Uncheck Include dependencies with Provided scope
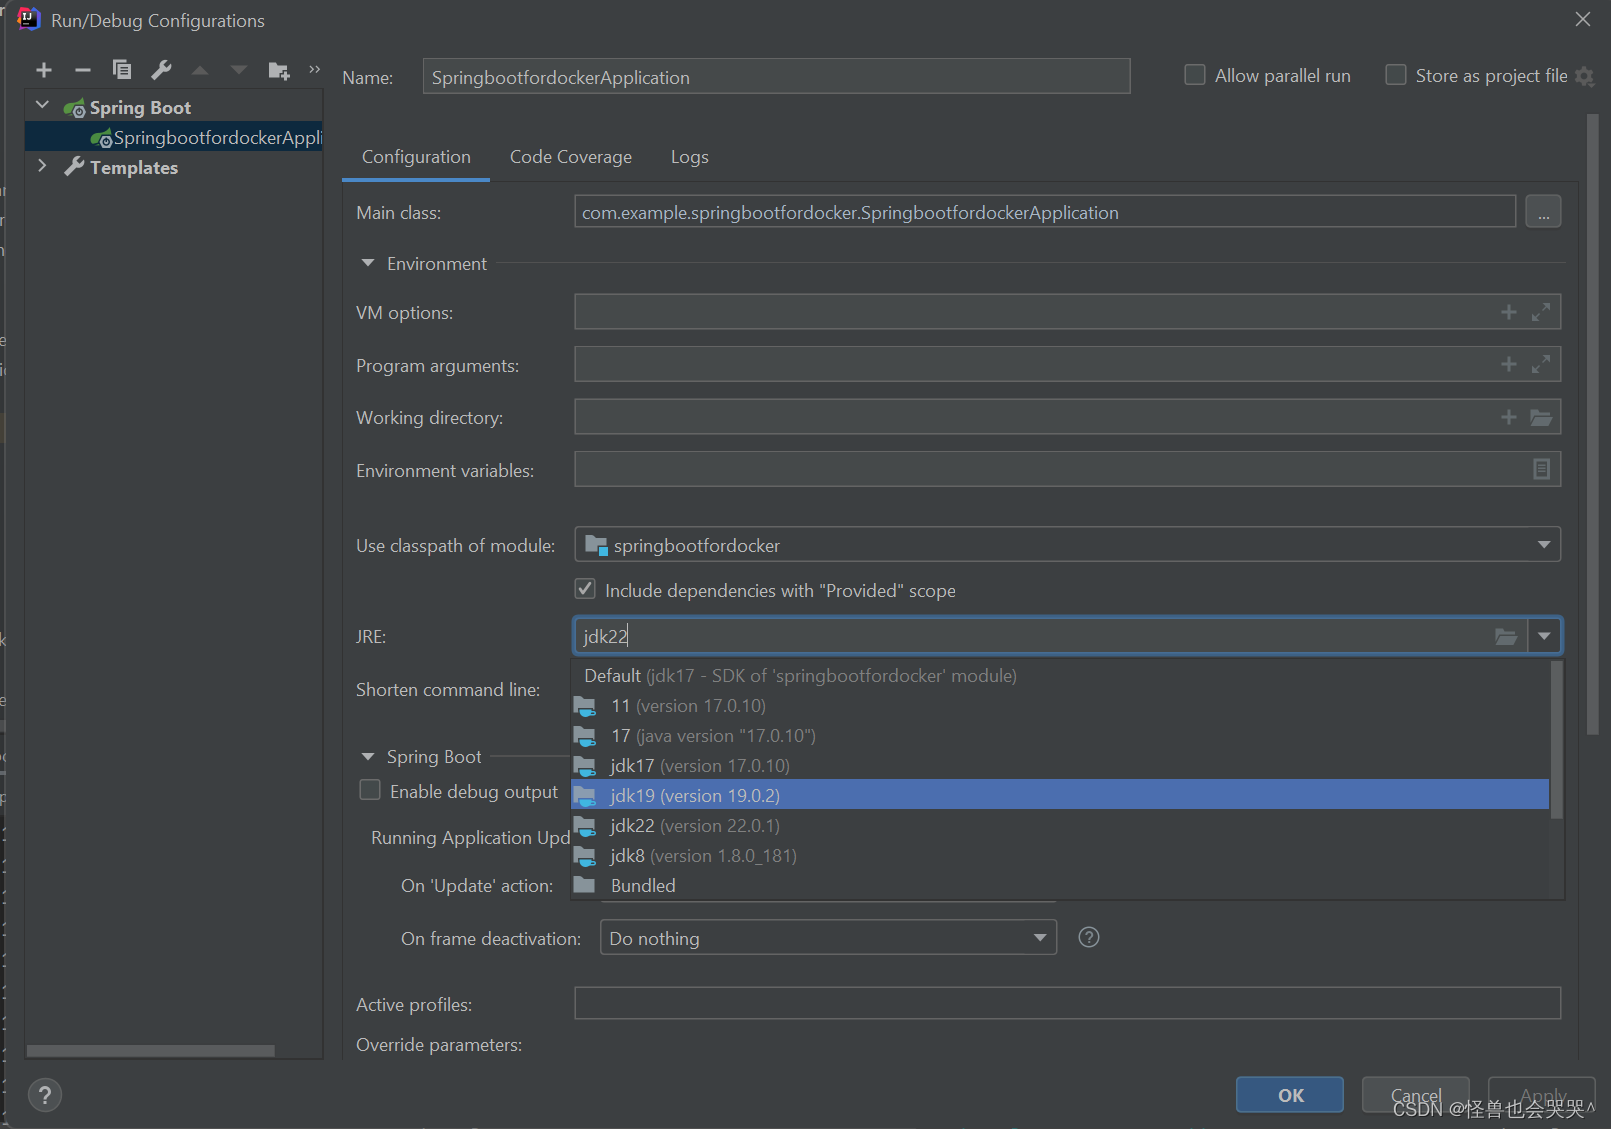The height and width of the screenshot is (1129, 1611). coord(585,589)
